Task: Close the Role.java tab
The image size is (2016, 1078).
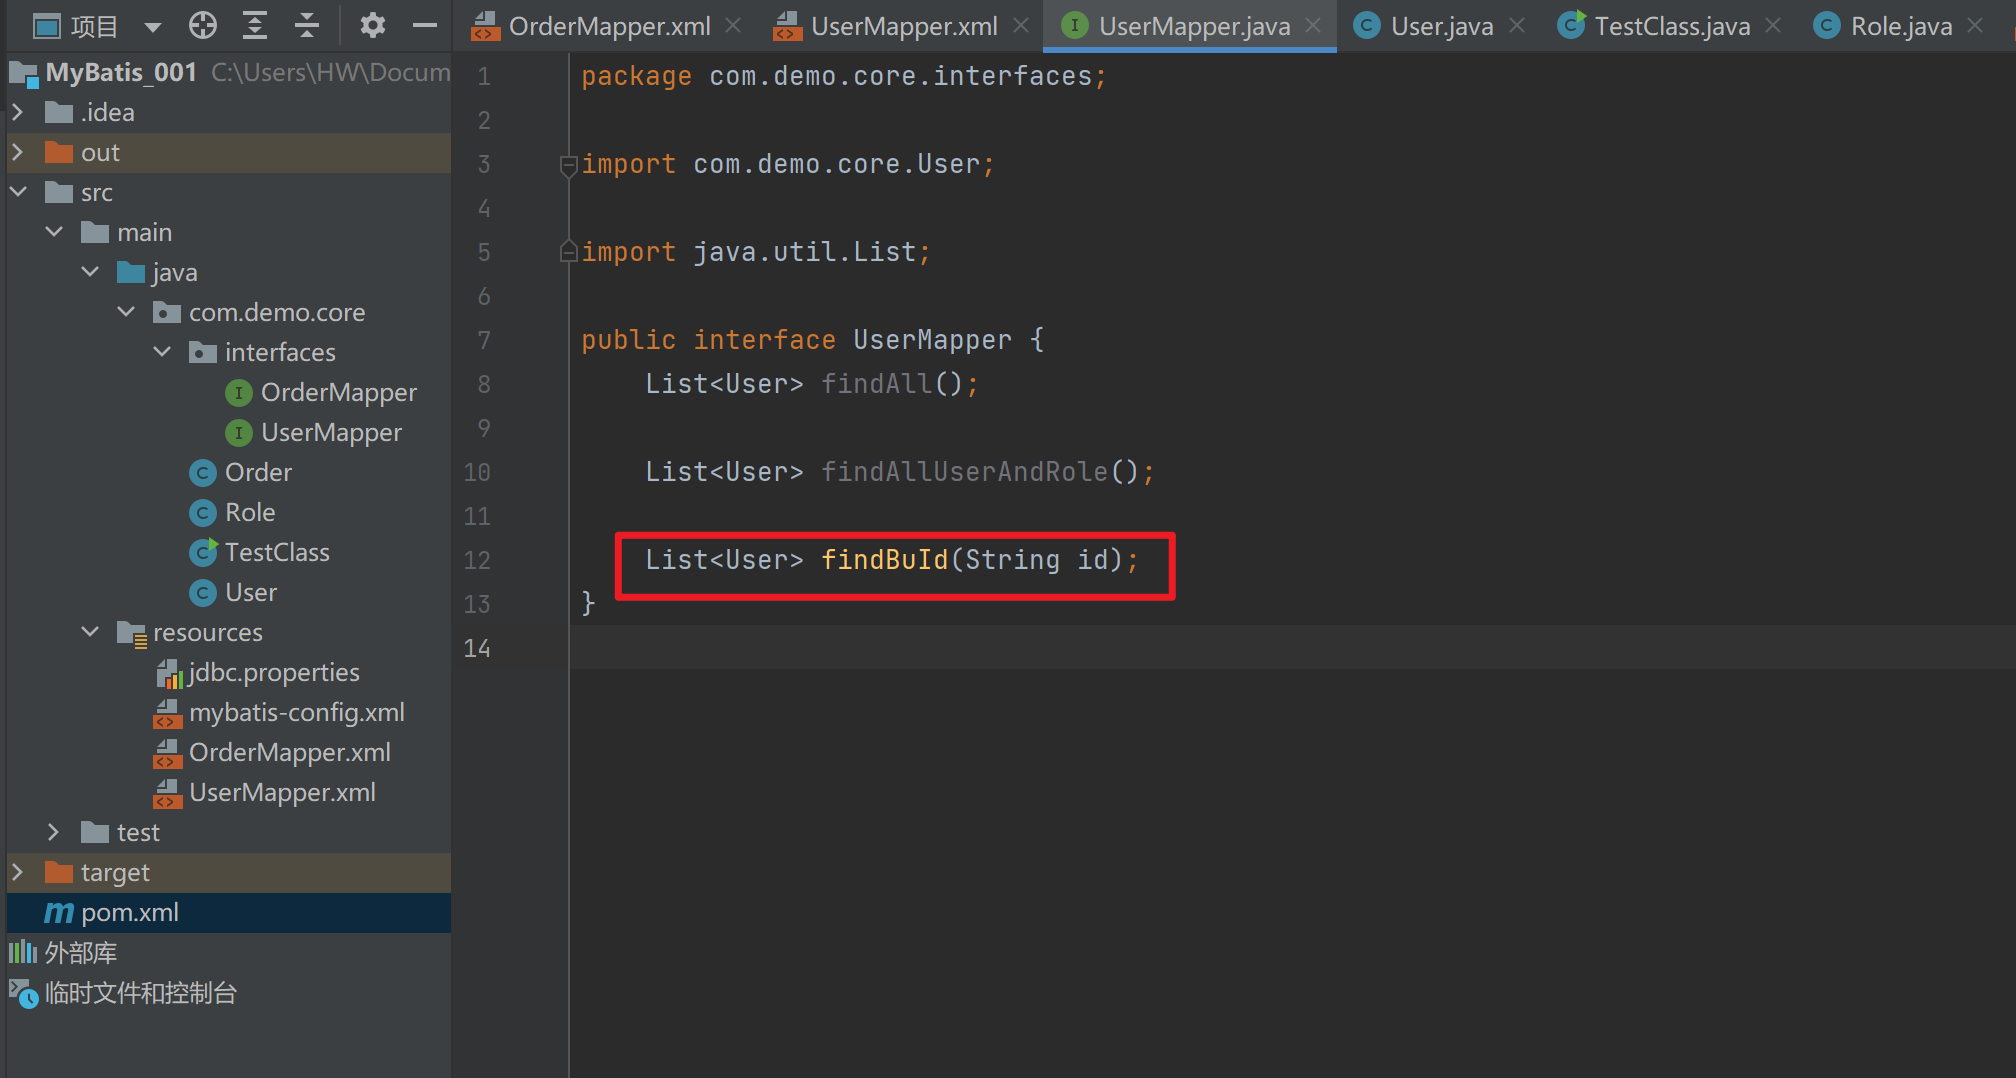Action: (x=1975, y=25)
